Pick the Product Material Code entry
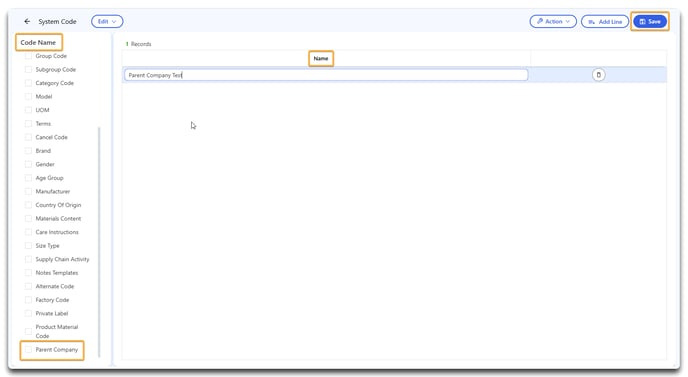Viewport: 688px width, 377px height. (57, 331)
